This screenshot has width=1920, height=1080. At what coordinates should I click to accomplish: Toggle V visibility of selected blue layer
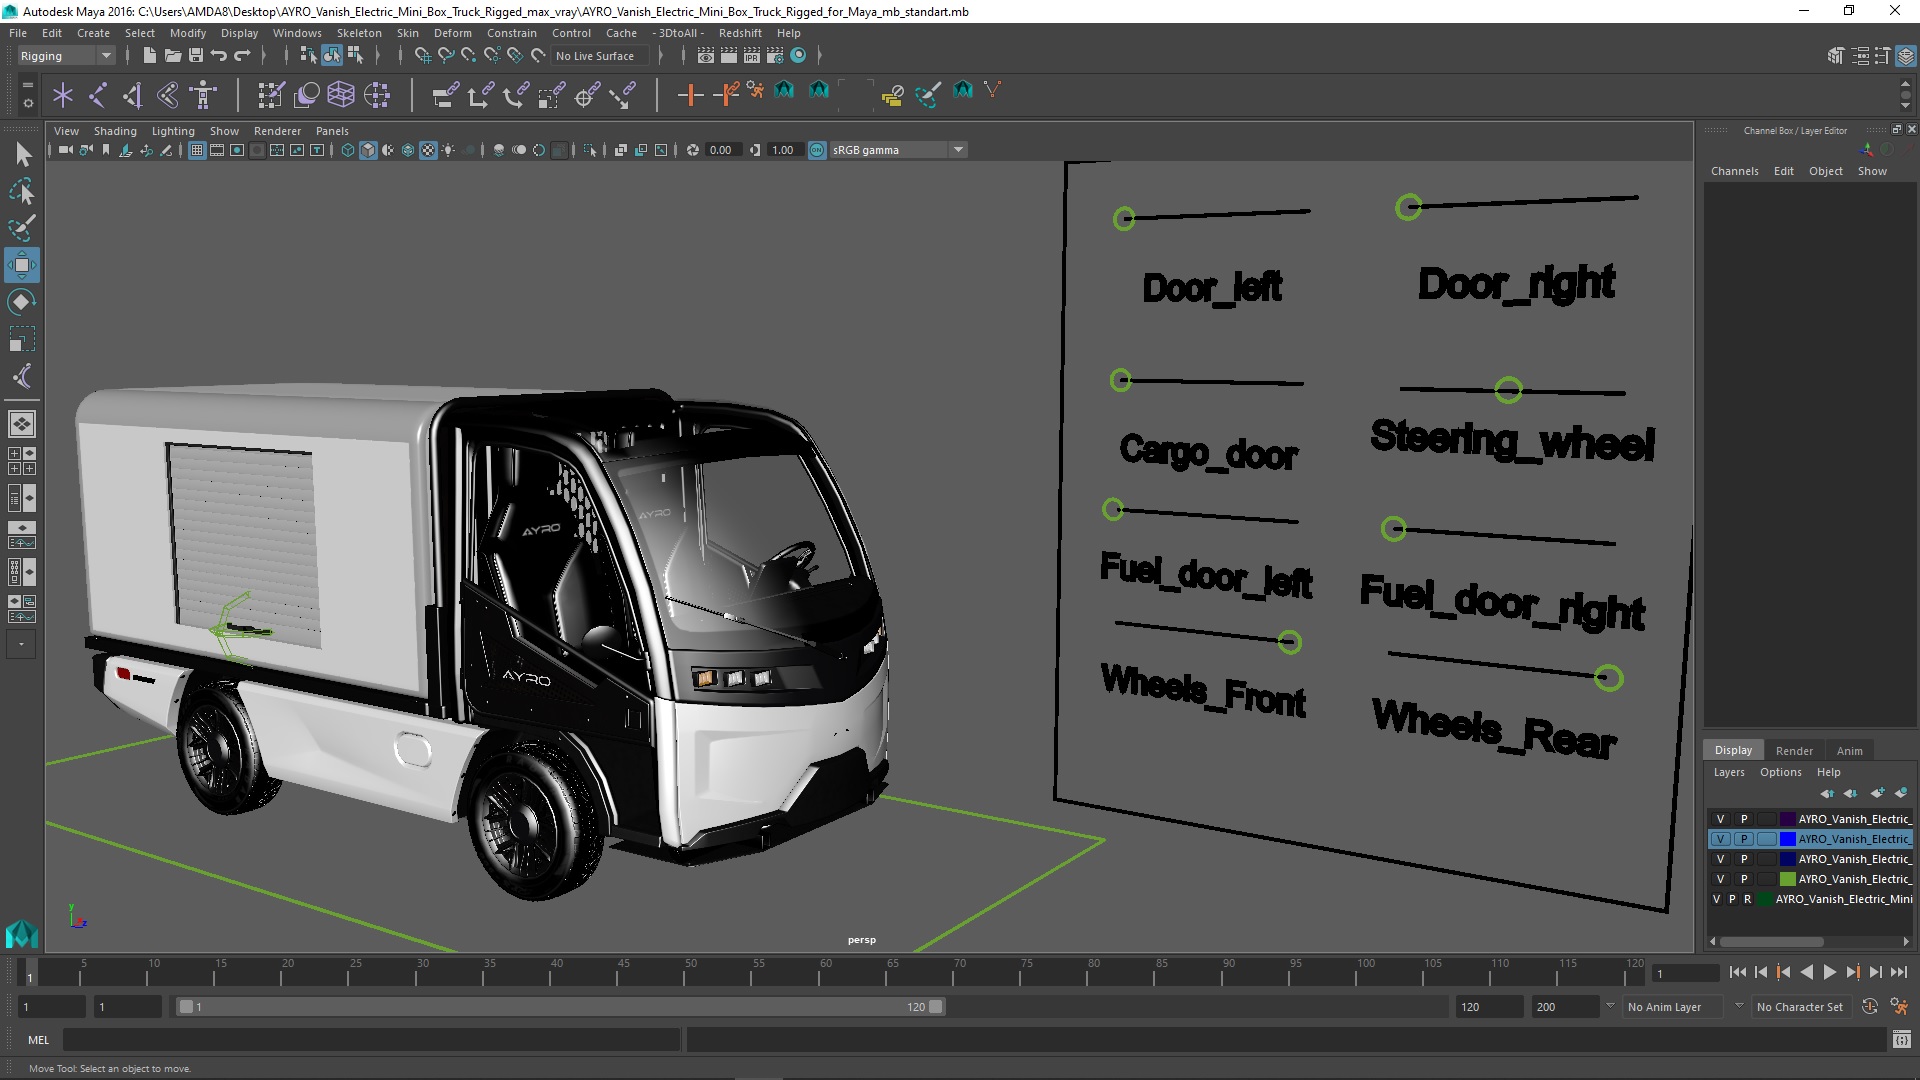click(1720, 839)
